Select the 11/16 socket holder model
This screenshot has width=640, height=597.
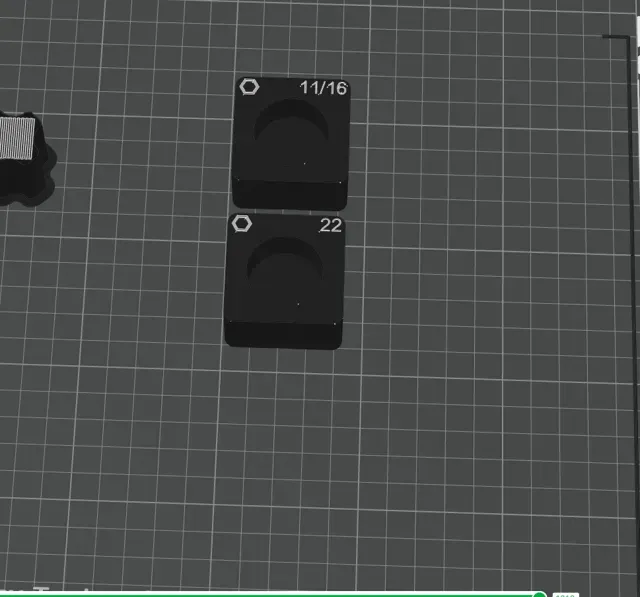click(291, 144)
